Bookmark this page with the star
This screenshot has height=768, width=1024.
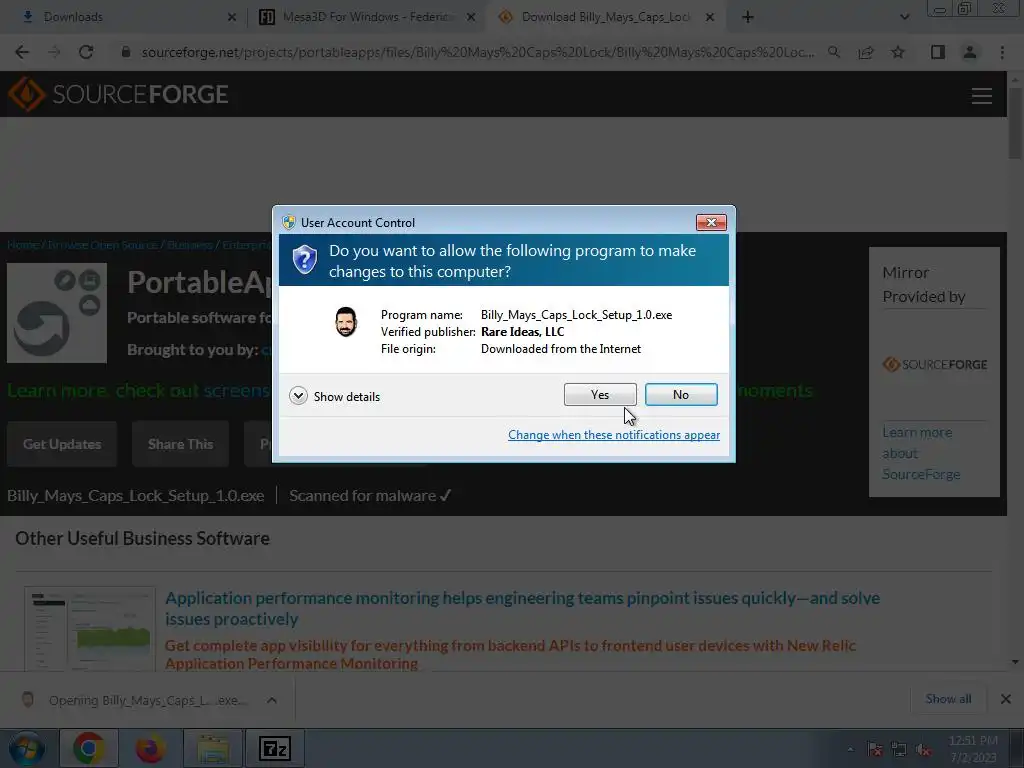click(x=898, y=52)
